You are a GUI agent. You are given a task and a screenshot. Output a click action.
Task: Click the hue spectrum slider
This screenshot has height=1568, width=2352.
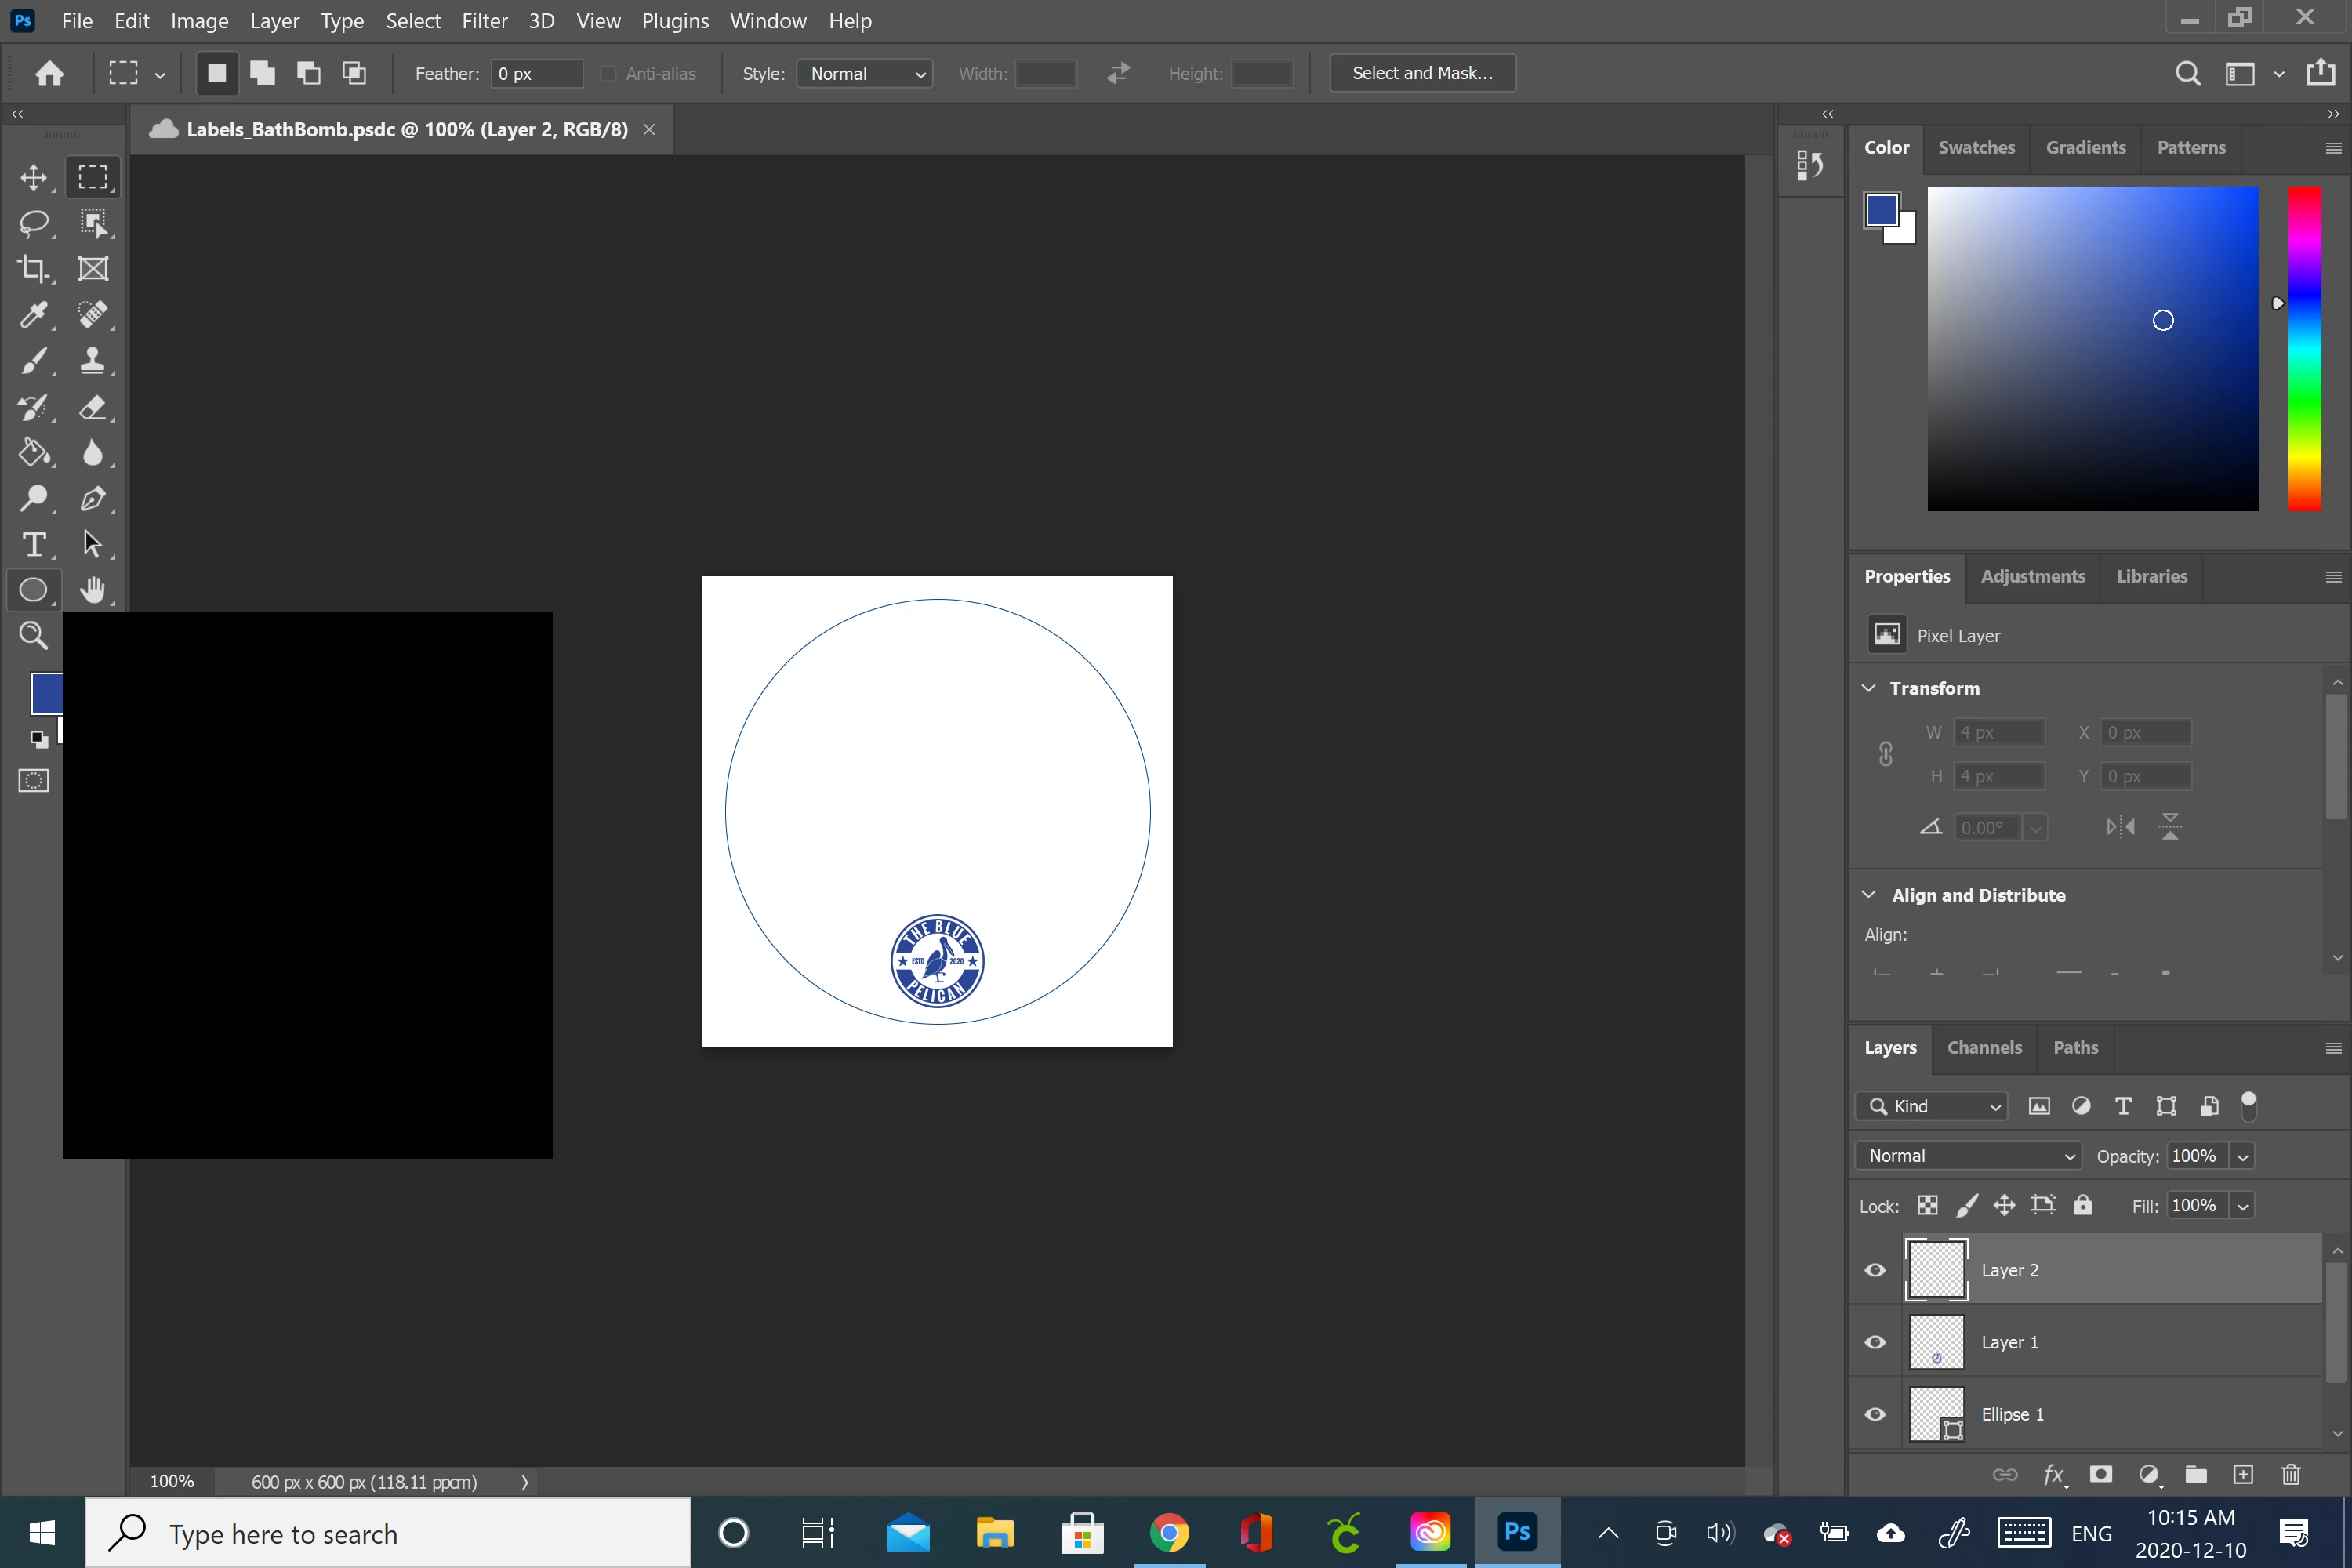pyautogui.click(x=2304, y=348)
